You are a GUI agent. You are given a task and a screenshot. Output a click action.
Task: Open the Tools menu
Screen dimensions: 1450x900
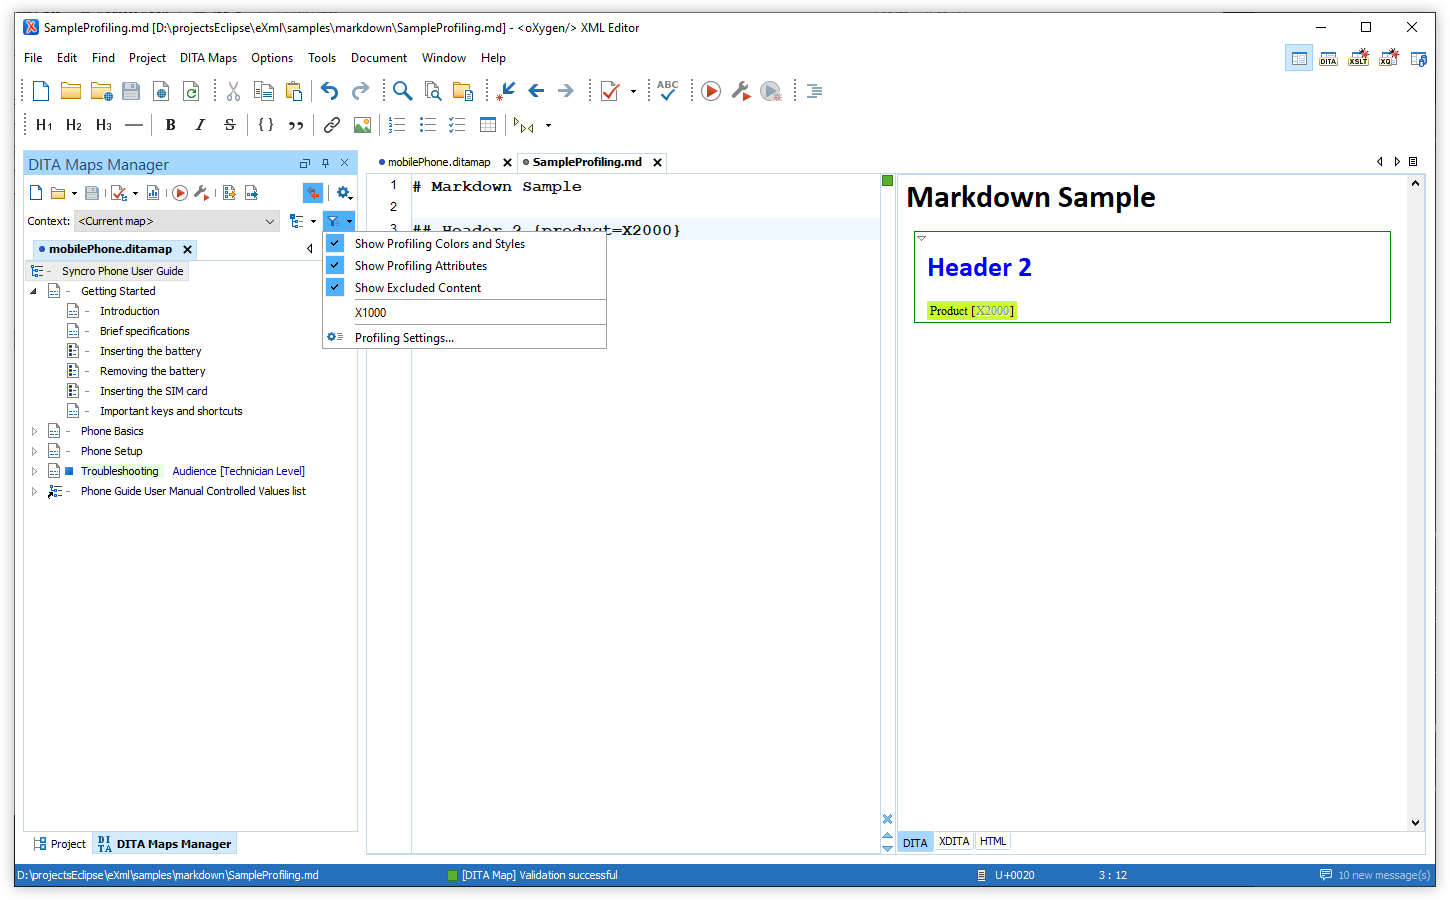[322, 58]
